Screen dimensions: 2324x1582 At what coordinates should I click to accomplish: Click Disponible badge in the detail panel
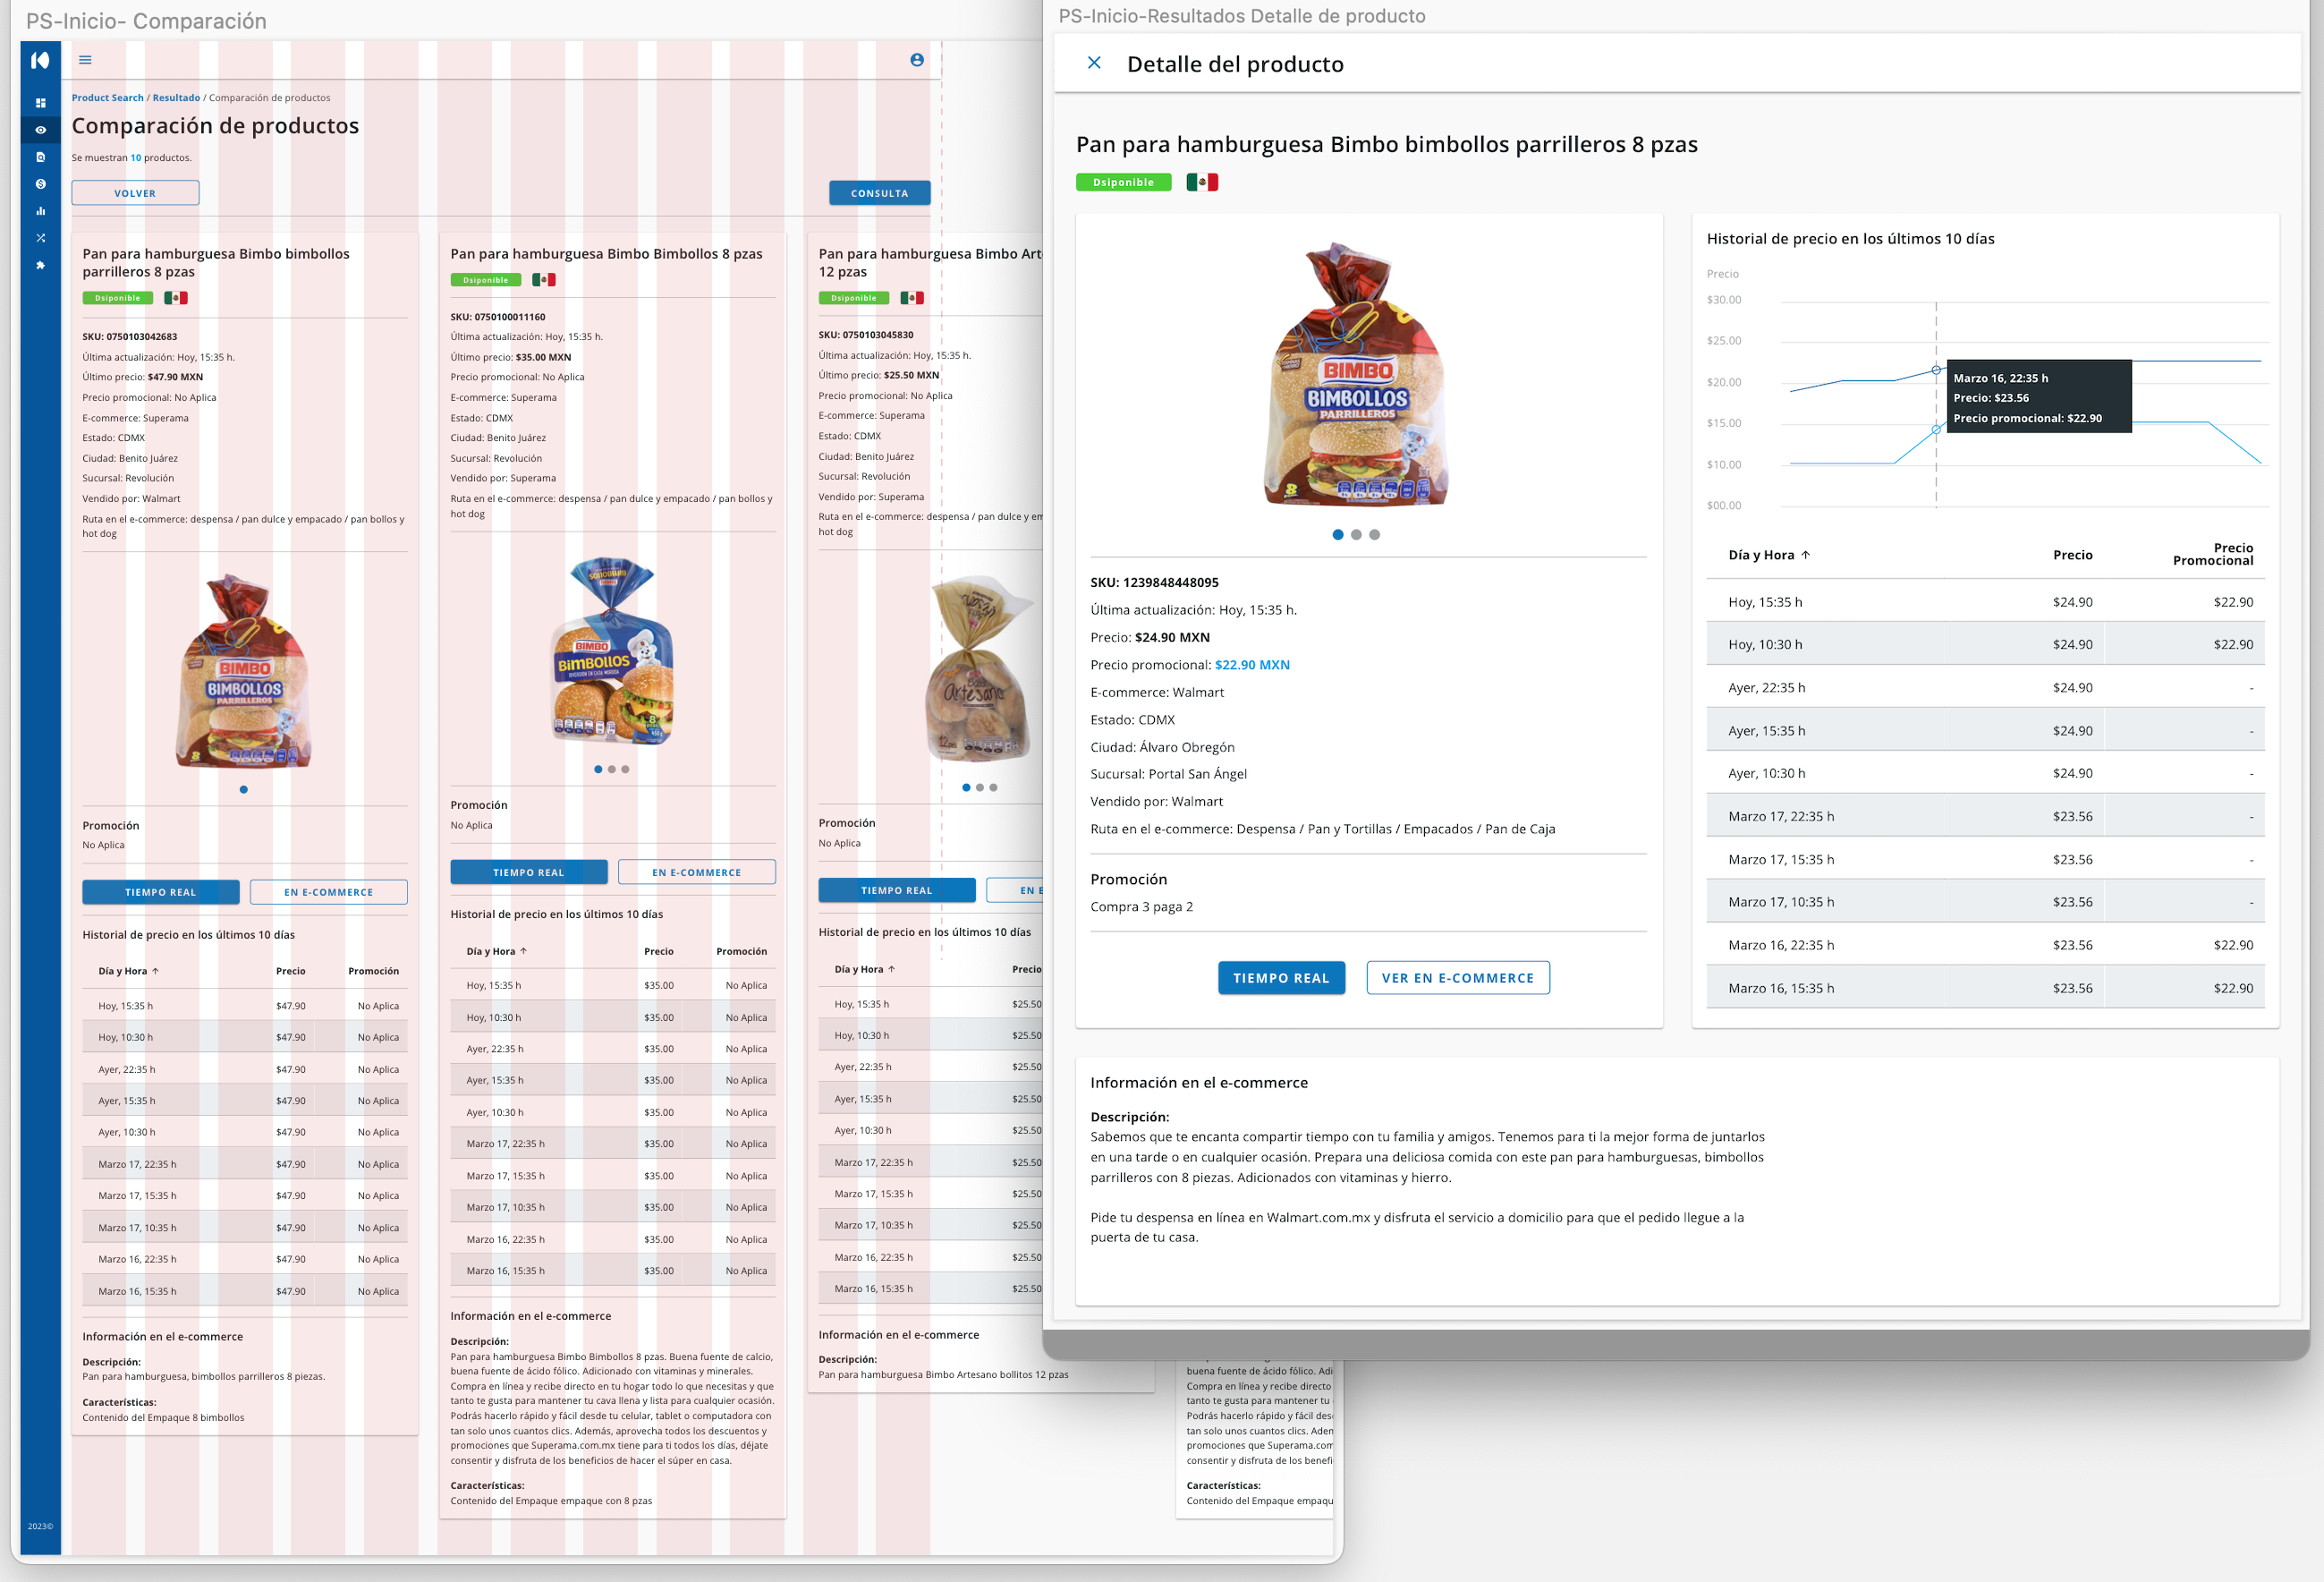point(1123,182)
